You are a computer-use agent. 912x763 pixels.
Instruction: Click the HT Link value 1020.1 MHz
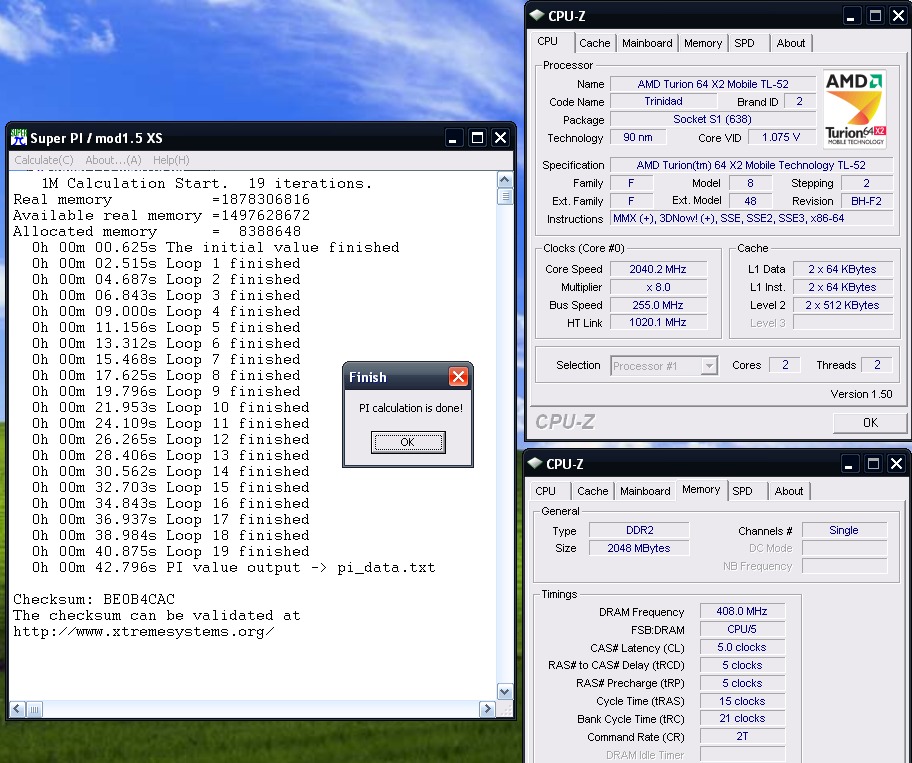(x=658, y=322)
